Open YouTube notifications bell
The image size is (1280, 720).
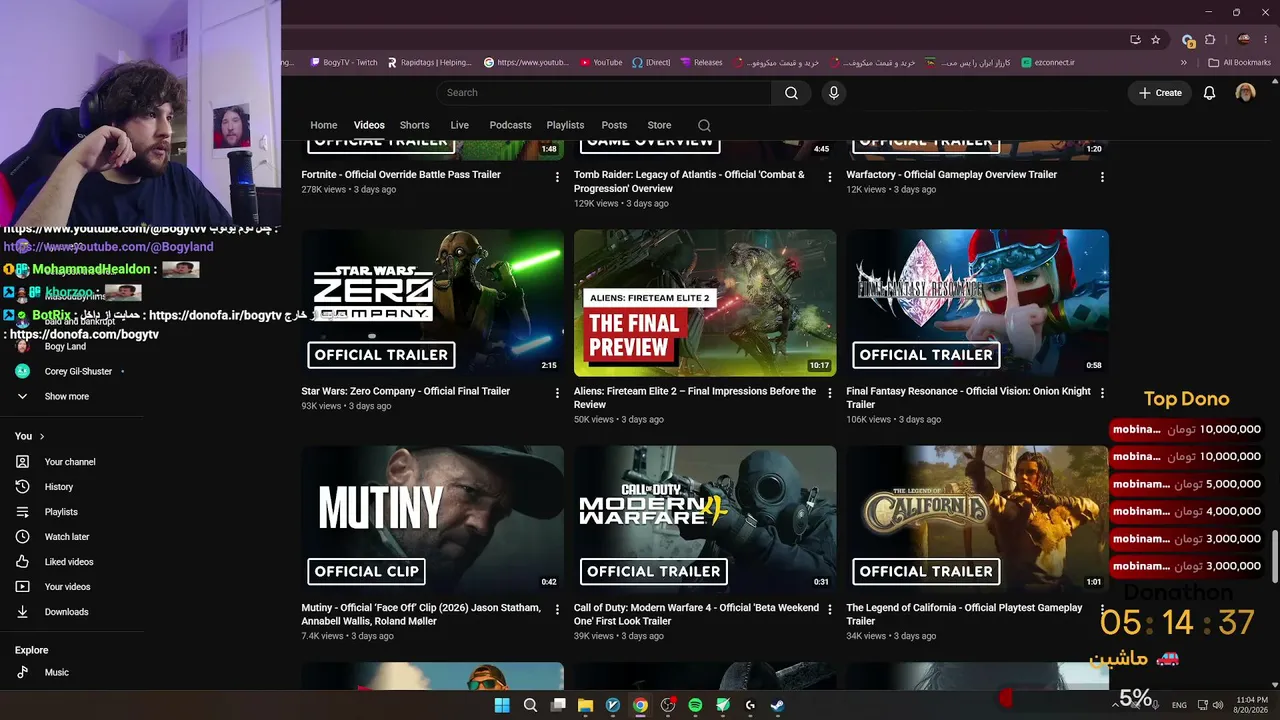coord(1209,93)
